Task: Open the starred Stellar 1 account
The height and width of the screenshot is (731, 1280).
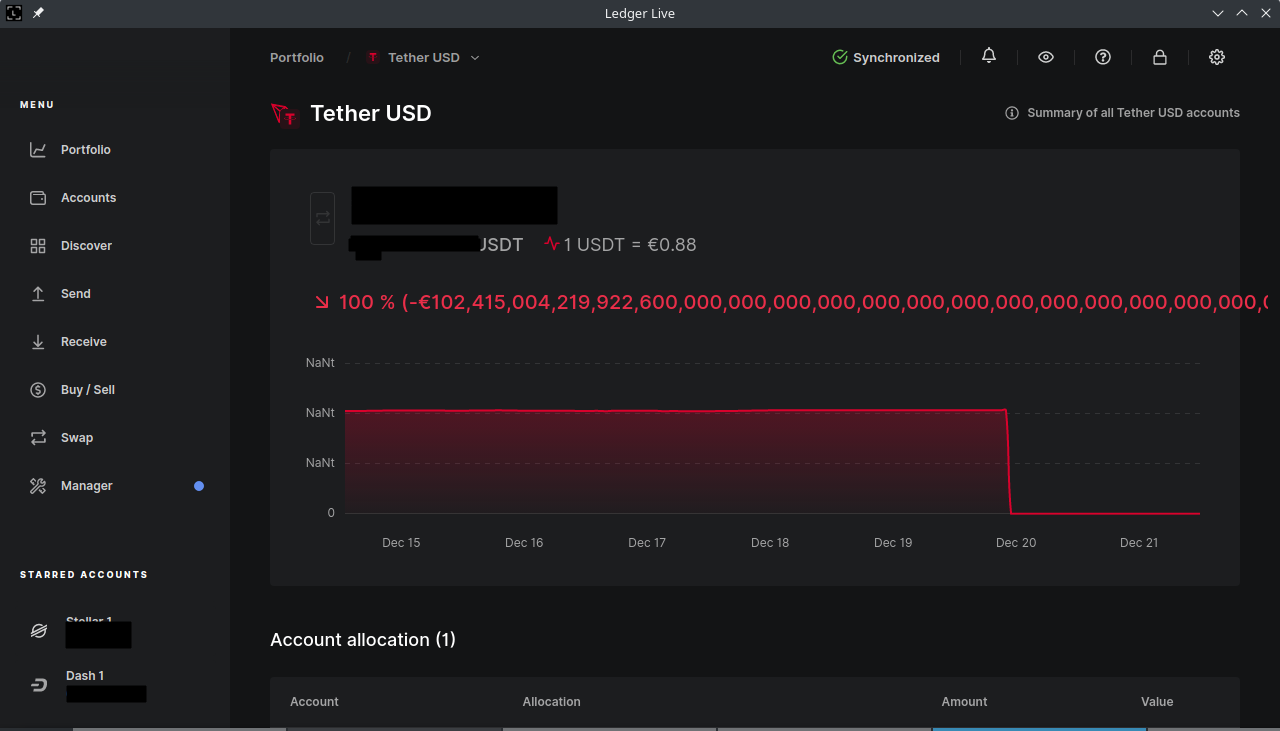Action: [x=90, y=628]
